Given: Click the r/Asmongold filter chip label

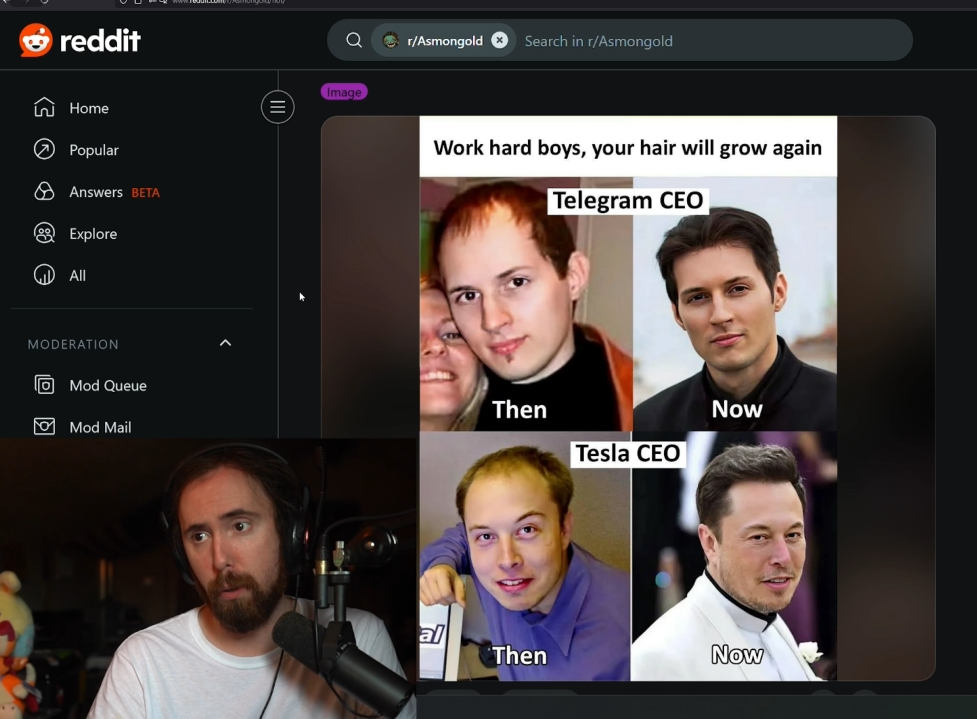Looking at the screenshot, I should [x=445, y=41].
